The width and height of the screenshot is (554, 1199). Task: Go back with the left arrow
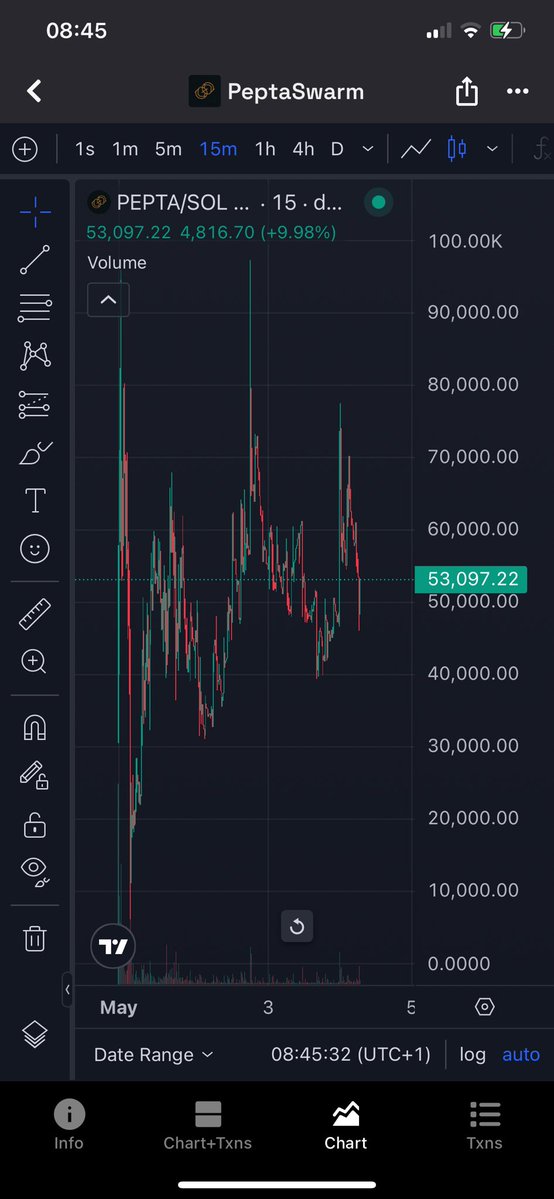click(x=34, y=92)
